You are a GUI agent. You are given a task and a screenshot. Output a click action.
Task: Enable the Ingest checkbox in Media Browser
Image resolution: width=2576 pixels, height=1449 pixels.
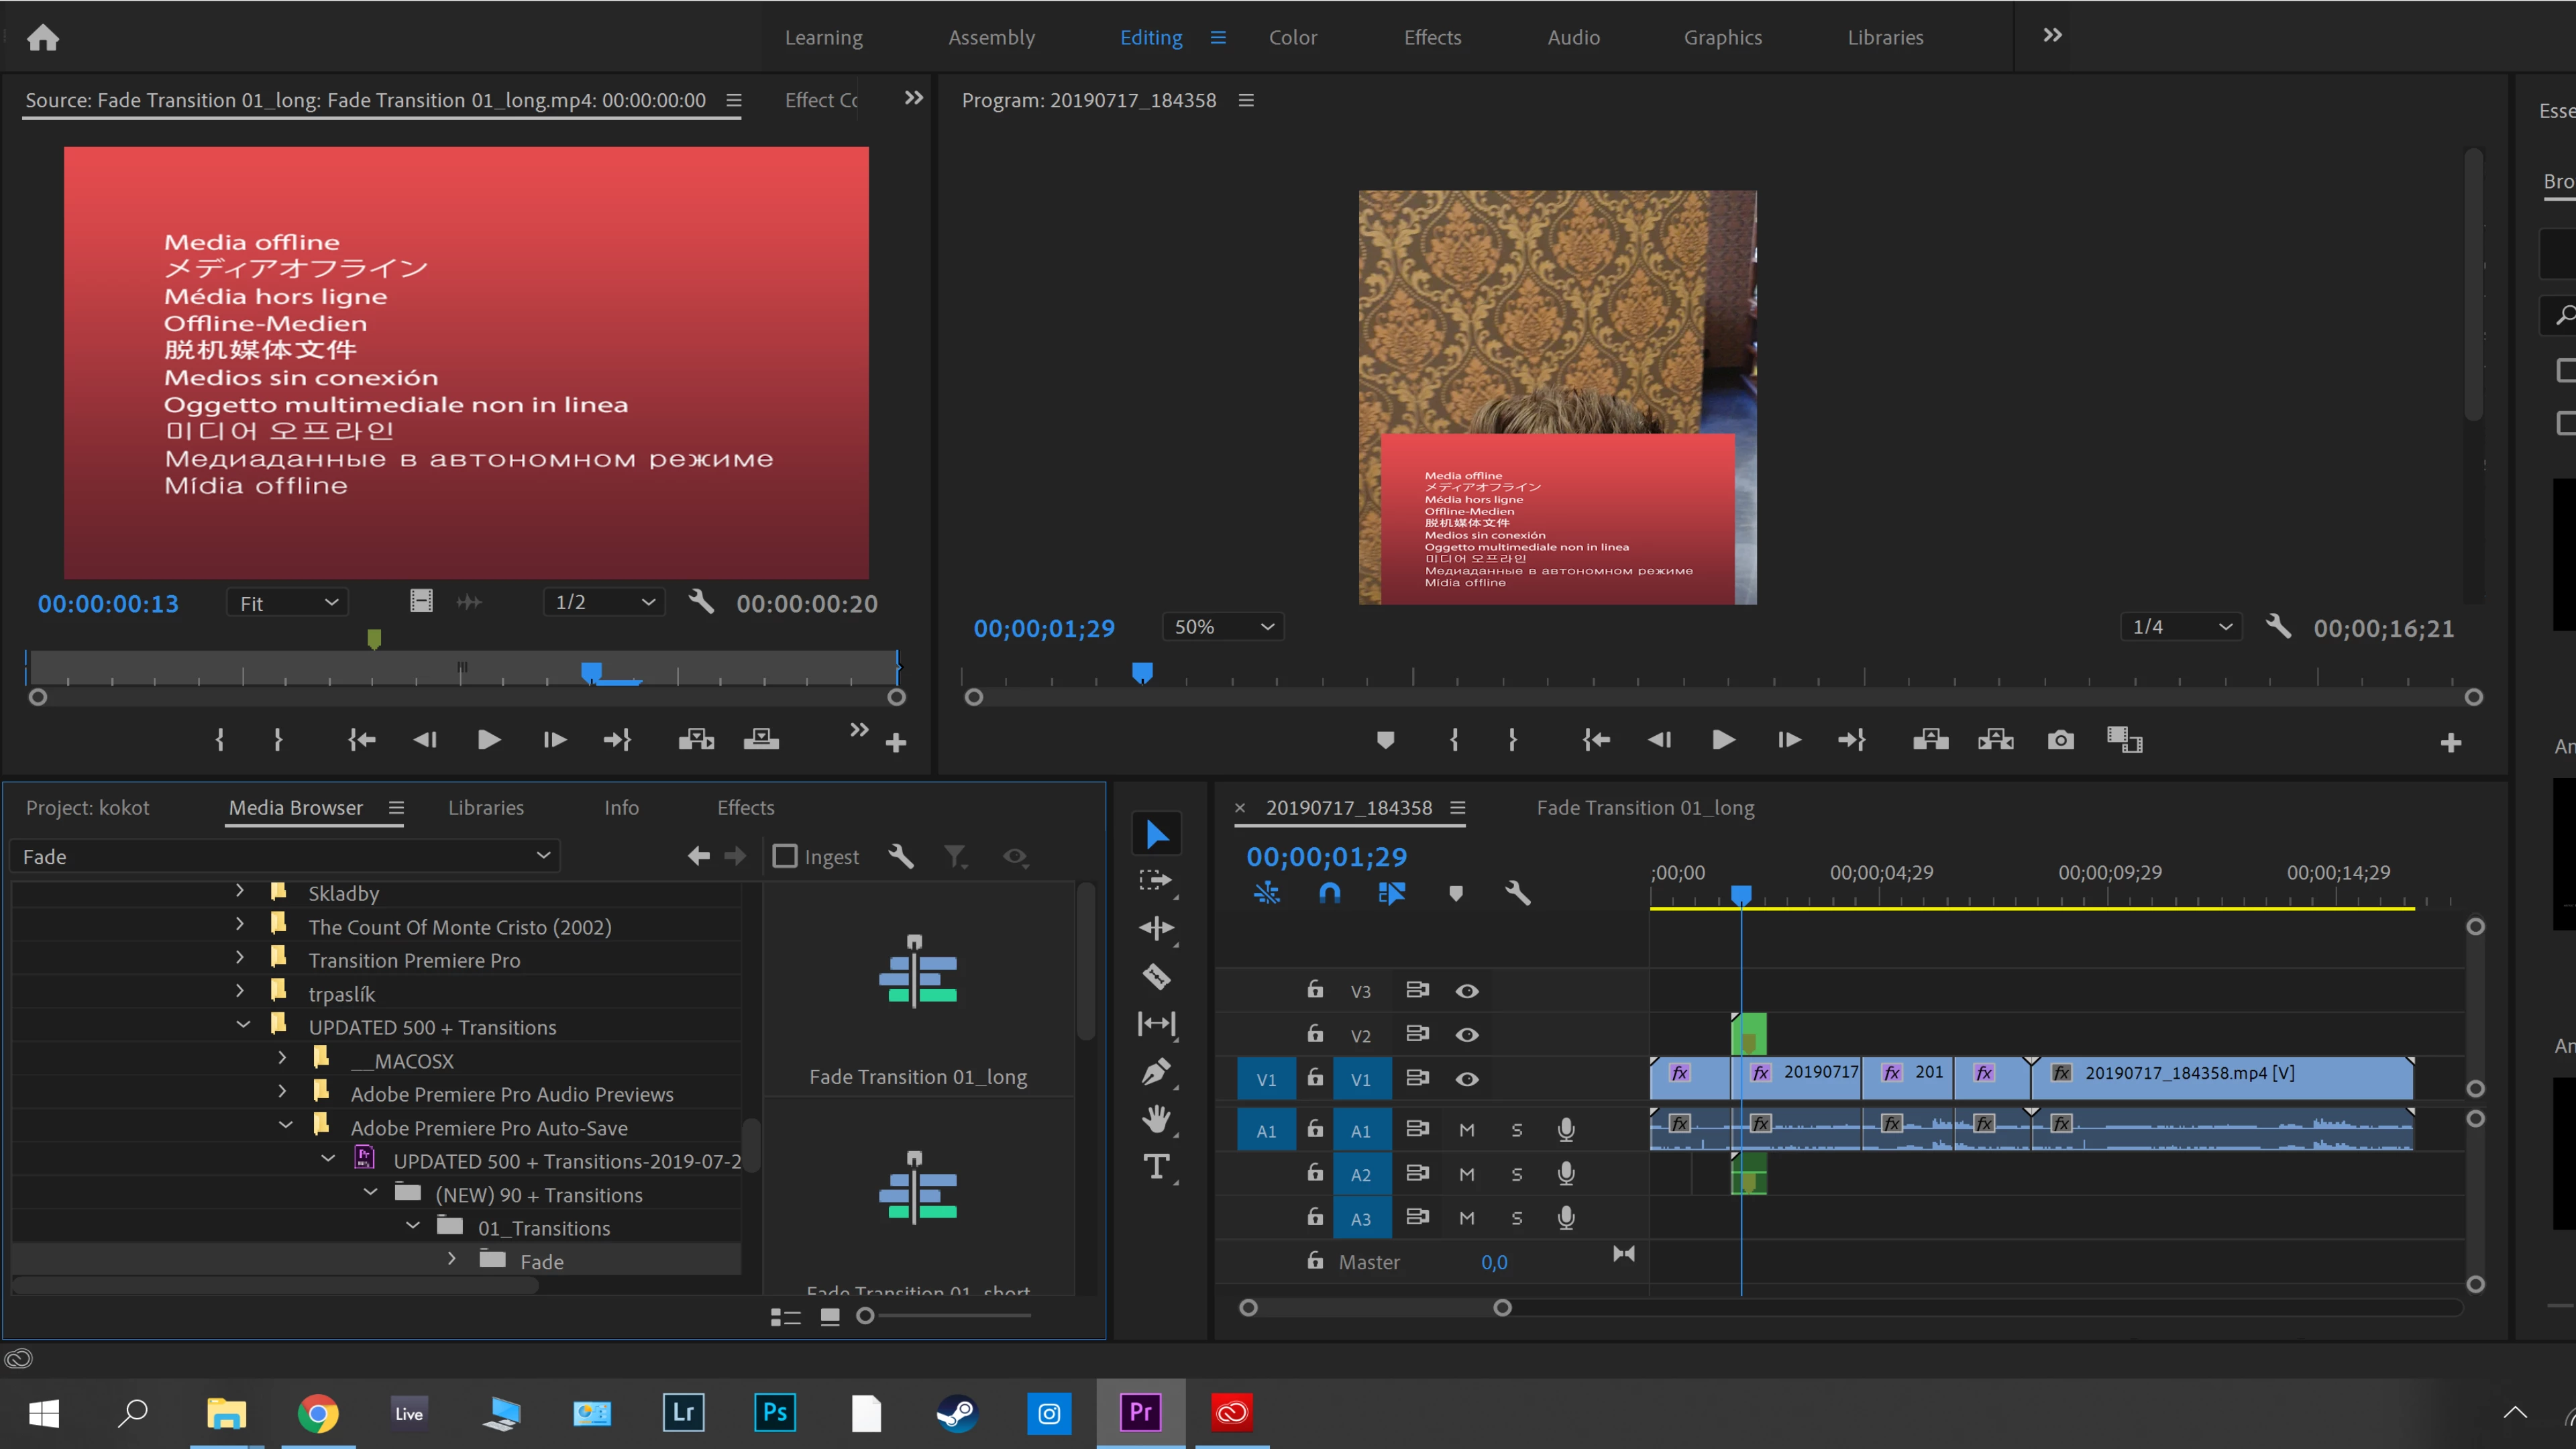click(x=785, y=856)
